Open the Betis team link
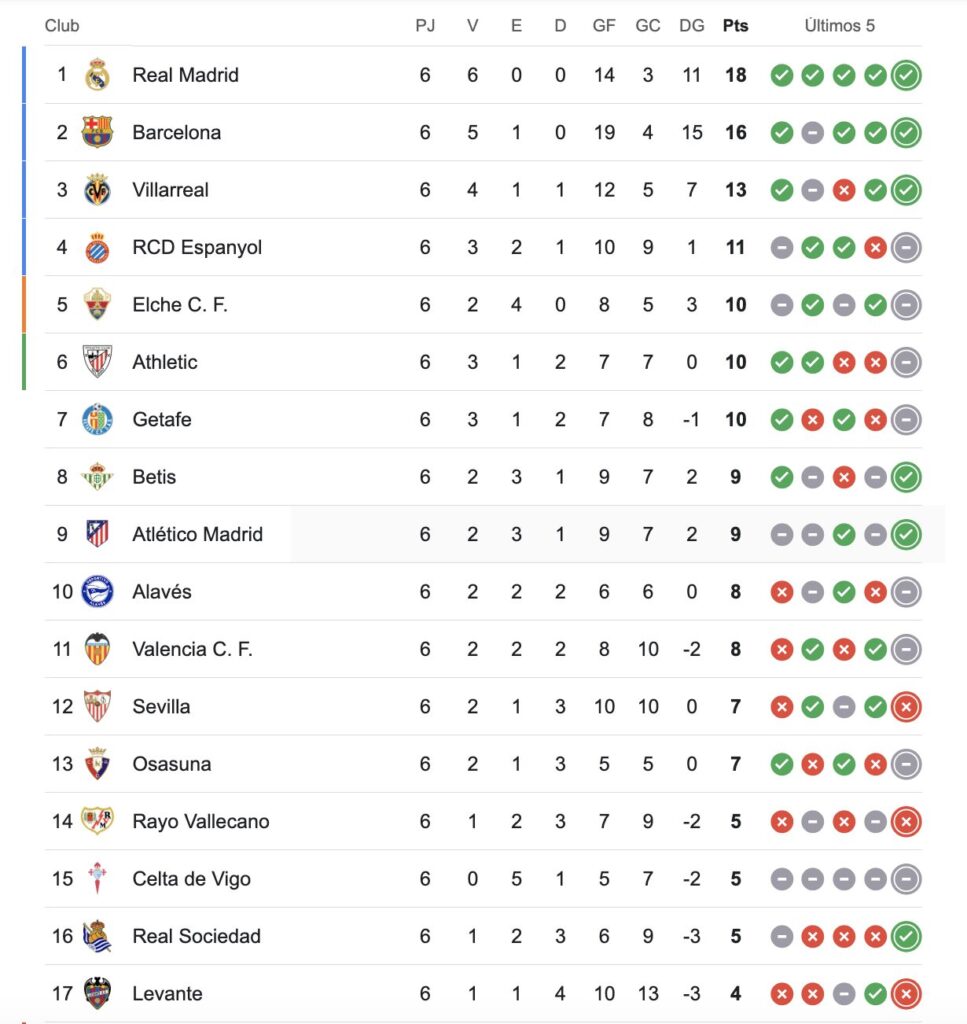Viewport: 967px width, 1024px height. click(154, 477)
